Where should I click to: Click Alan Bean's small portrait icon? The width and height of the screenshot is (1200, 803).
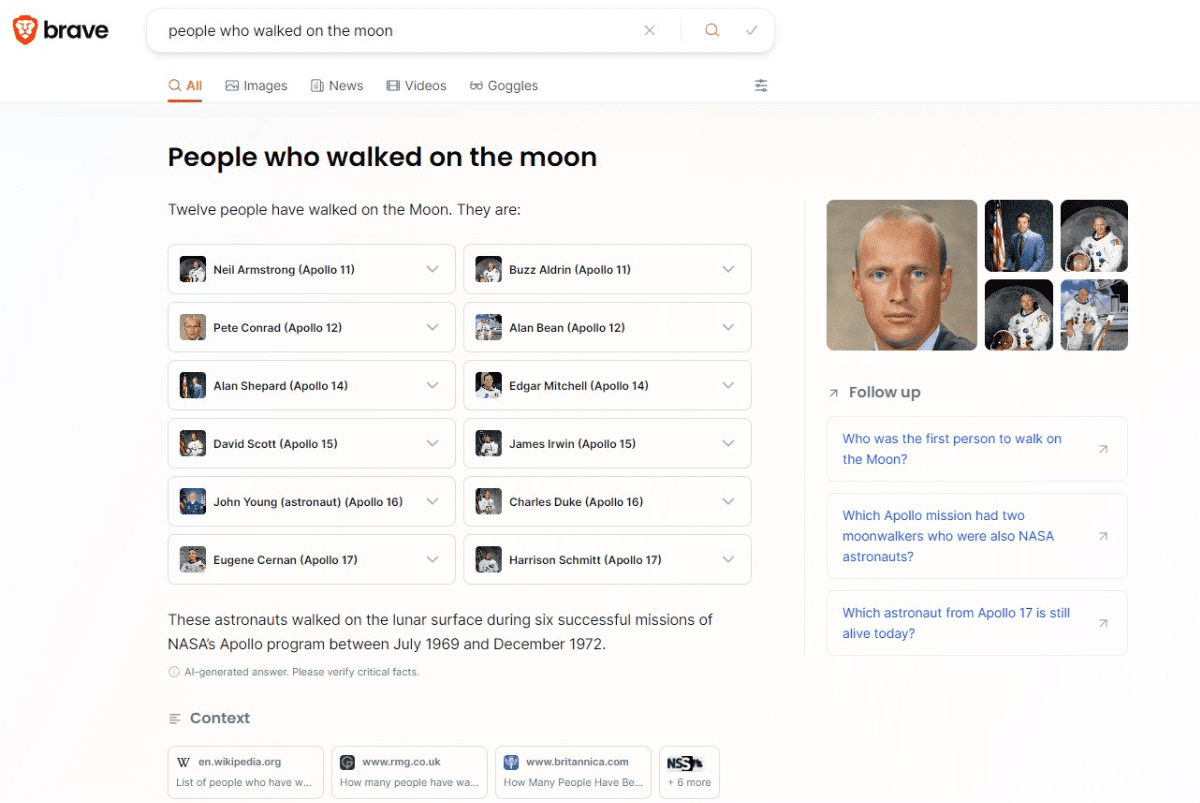489,327
